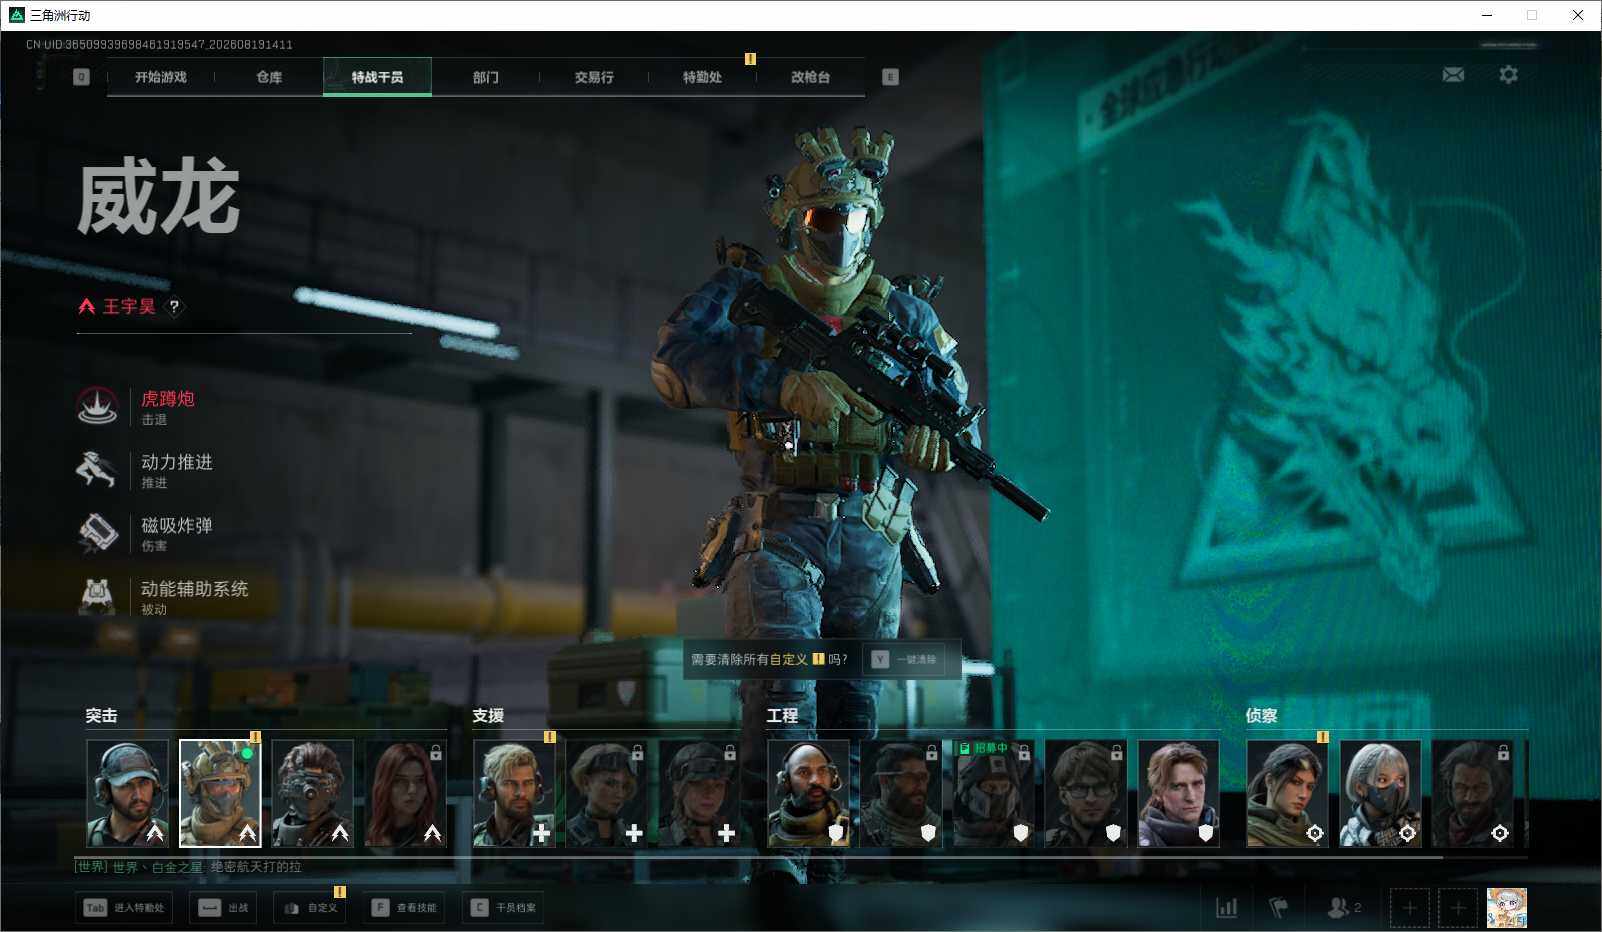Select the bald 工程 operator with headset
The height and width of the screenshot is (932, 1602).
(808, 793)
